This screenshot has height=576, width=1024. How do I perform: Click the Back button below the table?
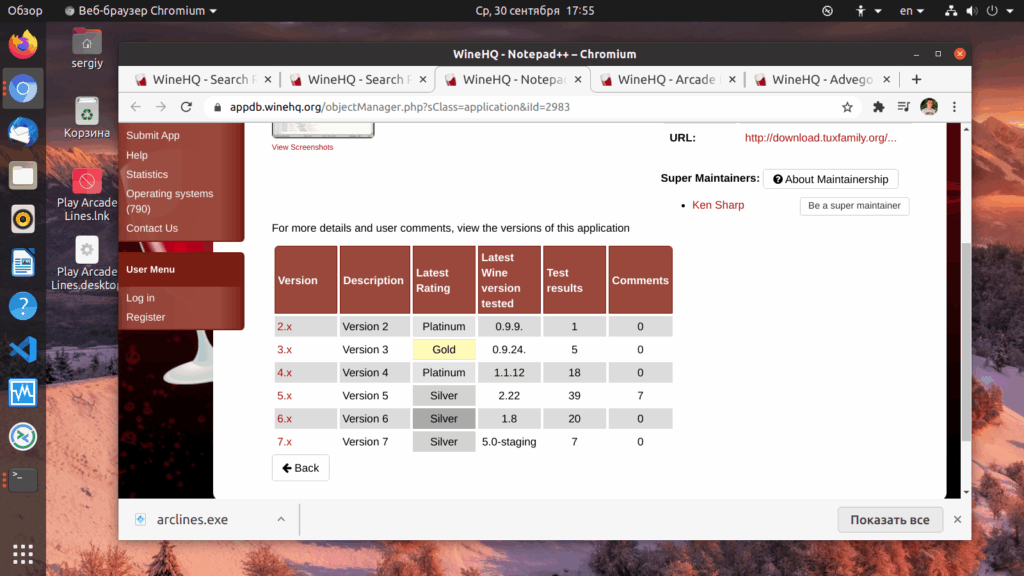point(300,468)
